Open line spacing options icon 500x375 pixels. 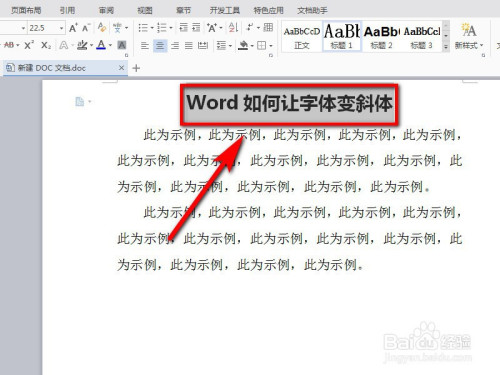click(x=221, y=45)
